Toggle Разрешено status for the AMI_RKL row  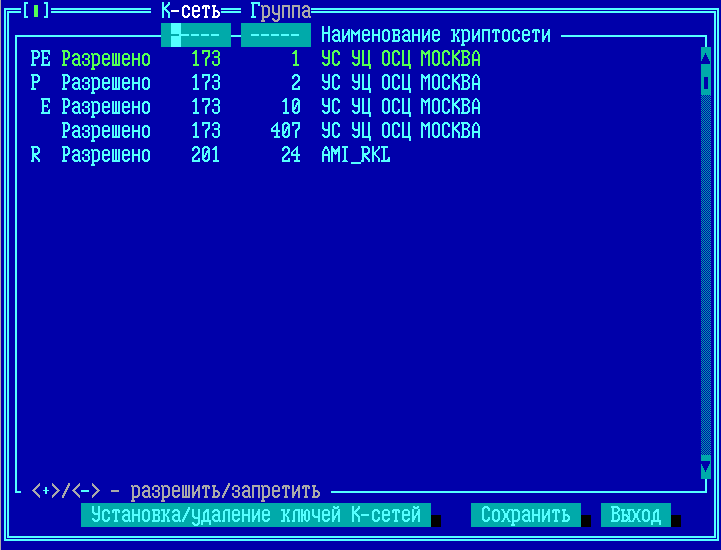click(105, 155)
